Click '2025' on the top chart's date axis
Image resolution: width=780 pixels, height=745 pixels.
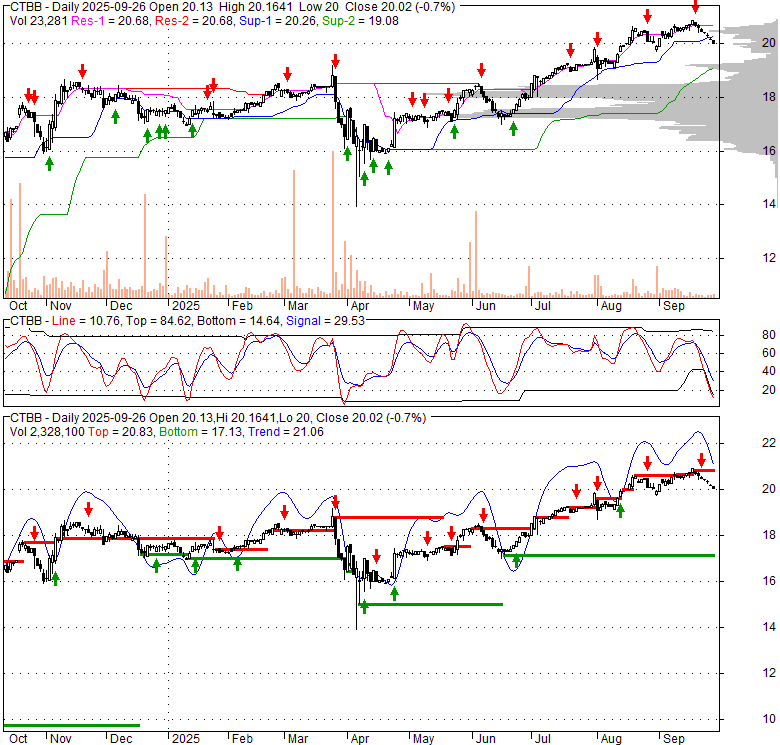(186, 306)
